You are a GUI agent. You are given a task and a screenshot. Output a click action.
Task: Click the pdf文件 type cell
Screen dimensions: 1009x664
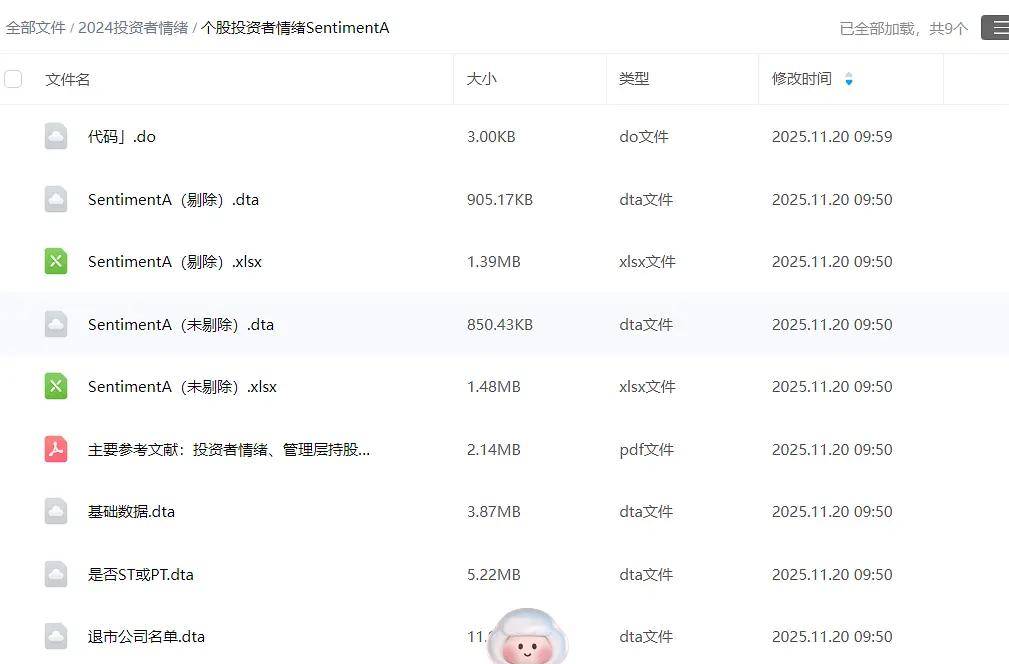(x=646, y=449)
